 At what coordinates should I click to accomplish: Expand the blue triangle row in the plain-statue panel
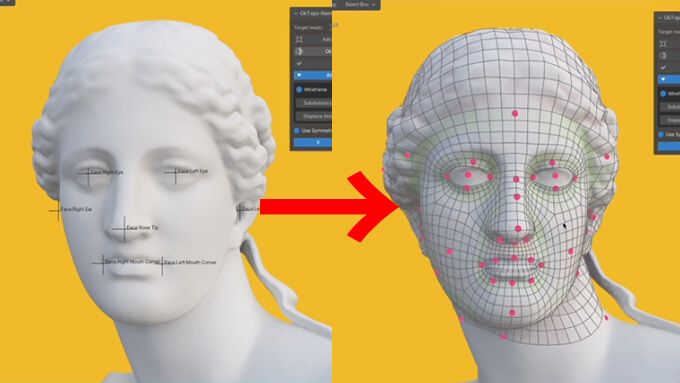[313, 75]
